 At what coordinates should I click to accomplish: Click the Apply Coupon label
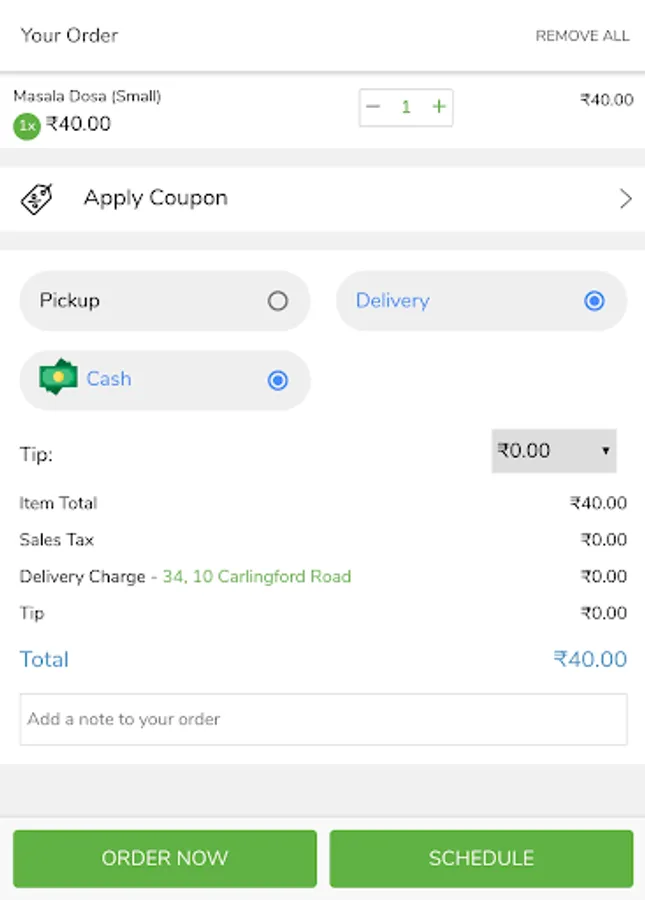(x=155, y=198)
